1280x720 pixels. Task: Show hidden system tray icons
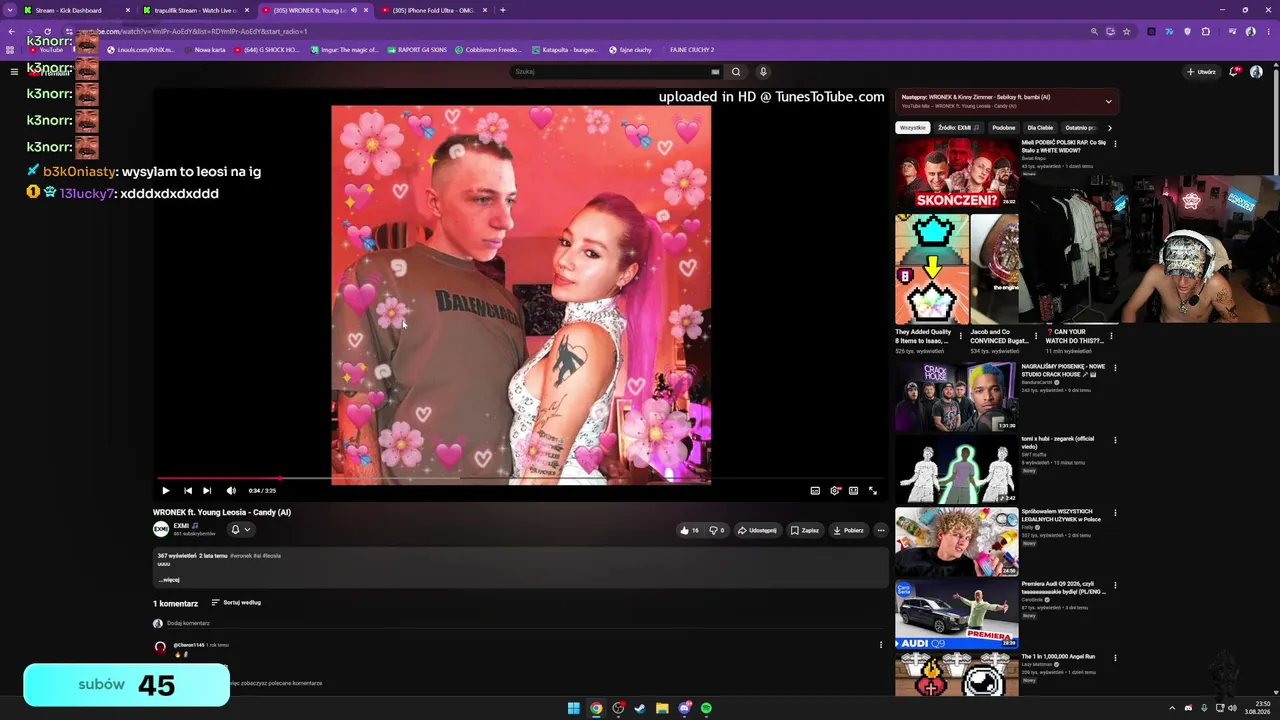pyautogui.click(x=1173, y=708)
